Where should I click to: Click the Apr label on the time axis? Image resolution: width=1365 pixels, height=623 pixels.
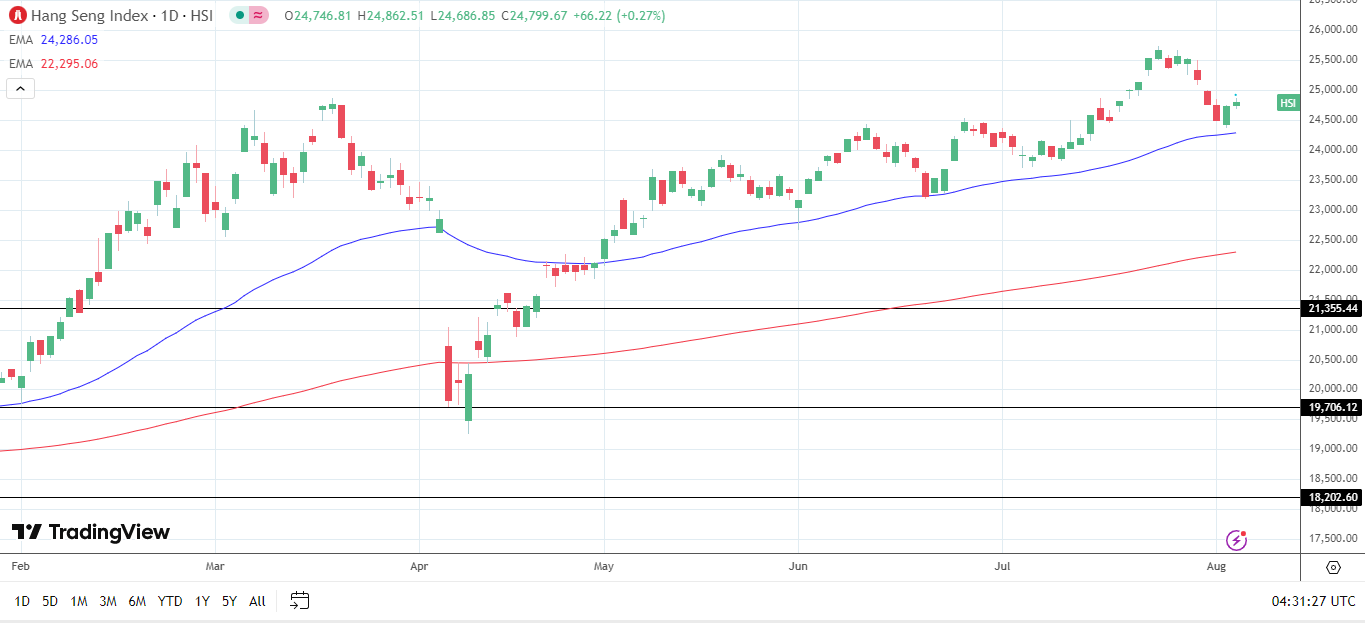419,567
